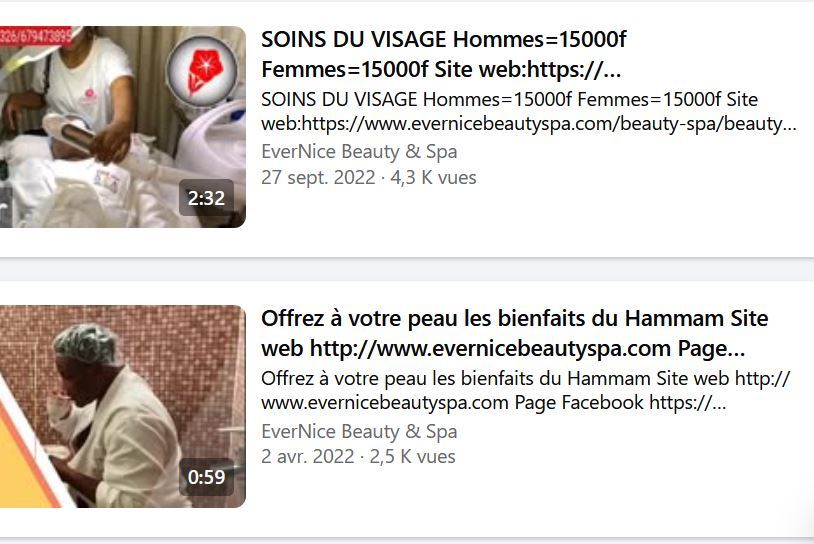The image size is (814, 544).
Task: Click the '2,5 K vues' view count
Action: click(412, 457)
